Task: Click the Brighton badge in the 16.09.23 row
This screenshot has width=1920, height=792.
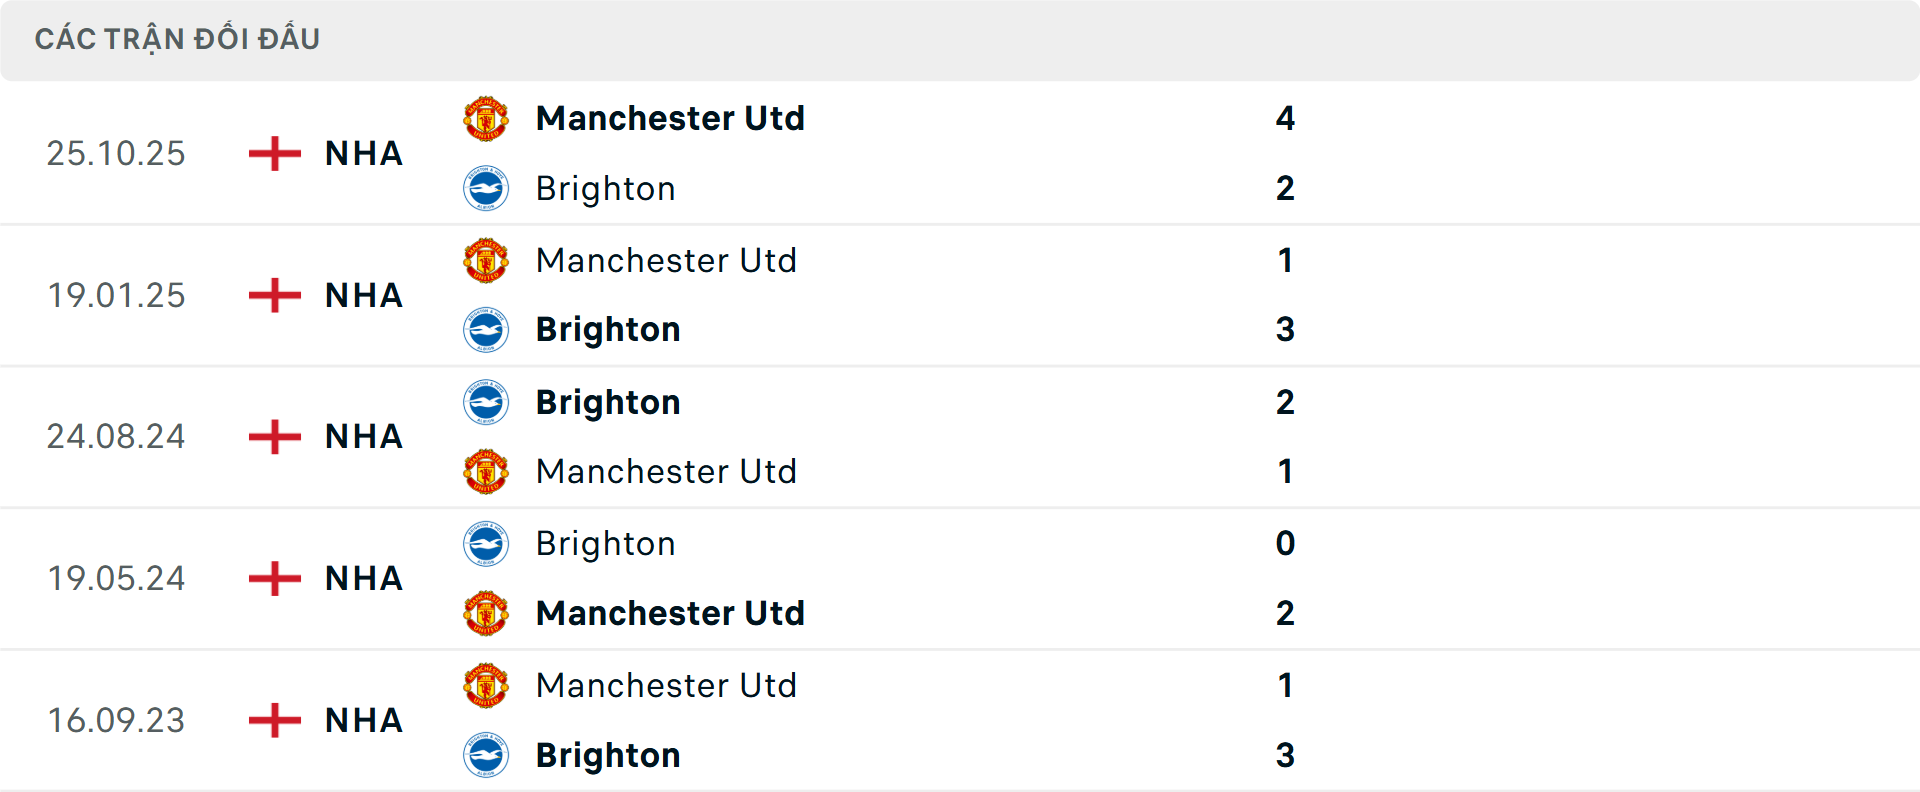Action: click(x=486, y=755)
